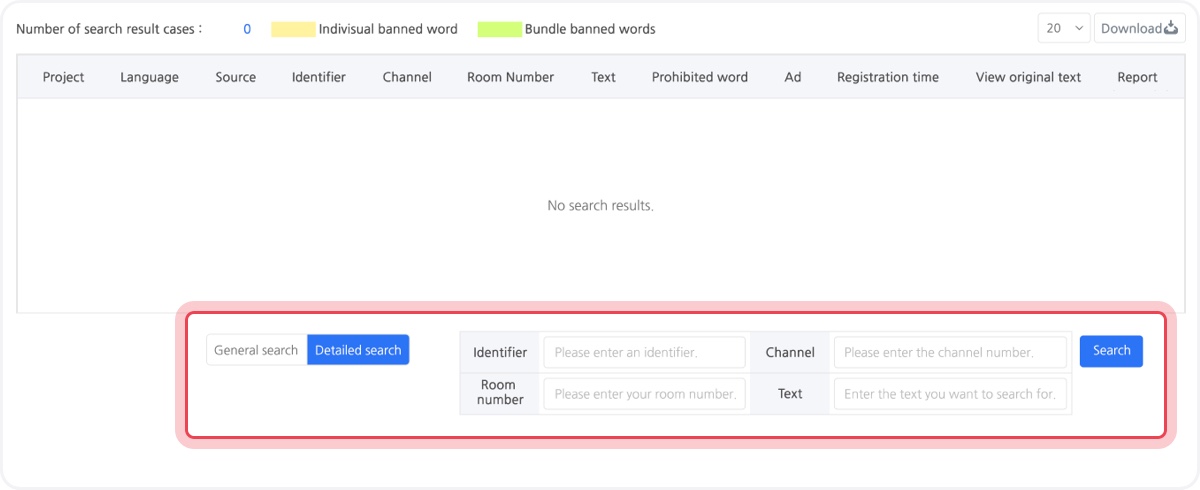Click the Download button icon
The width and height of the screenshot is (1200, 490).
click(x=1172, y=28)
